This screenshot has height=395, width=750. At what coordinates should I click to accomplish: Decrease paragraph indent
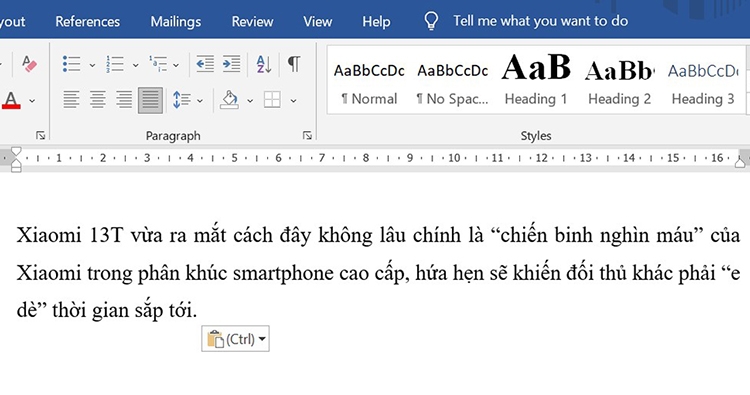pos(205,64)
